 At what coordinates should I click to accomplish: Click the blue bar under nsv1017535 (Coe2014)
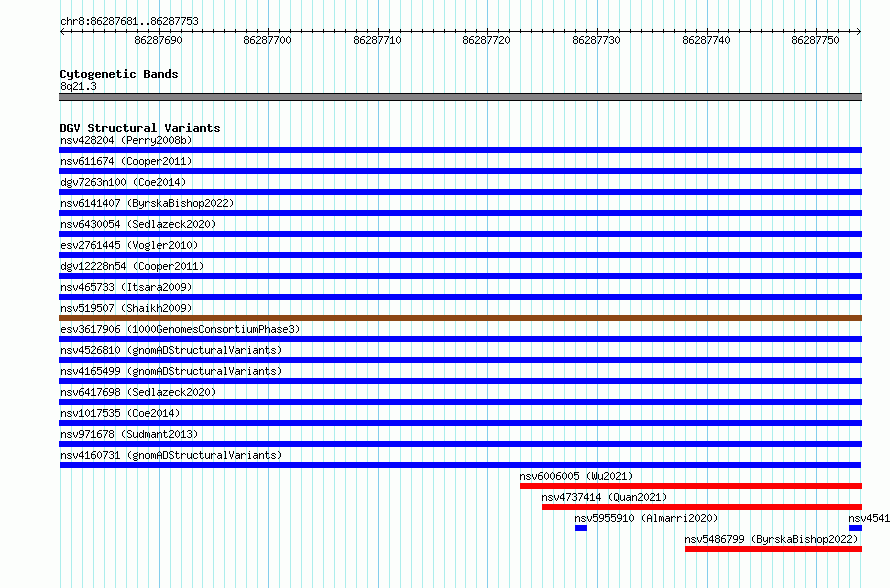click(460, 423)
